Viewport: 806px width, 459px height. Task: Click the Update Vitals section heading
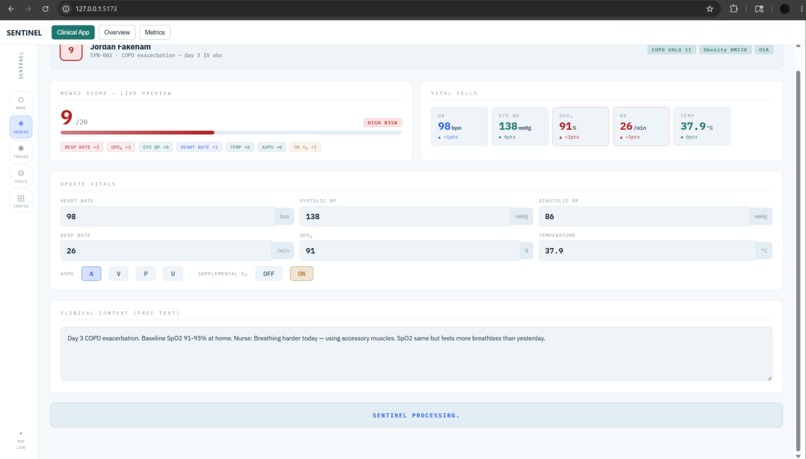click(88, 183)
